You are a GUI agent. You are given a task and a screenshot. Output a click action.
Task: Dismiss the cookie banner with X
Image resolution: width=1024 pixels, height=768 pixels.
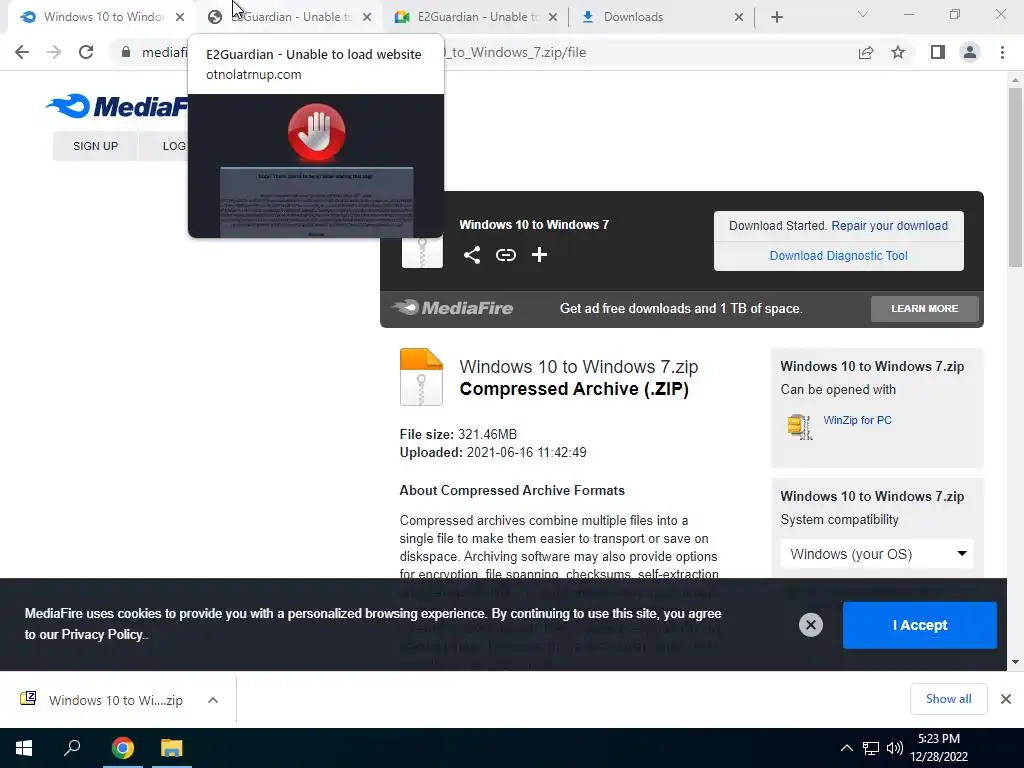[x=810, y=625]
